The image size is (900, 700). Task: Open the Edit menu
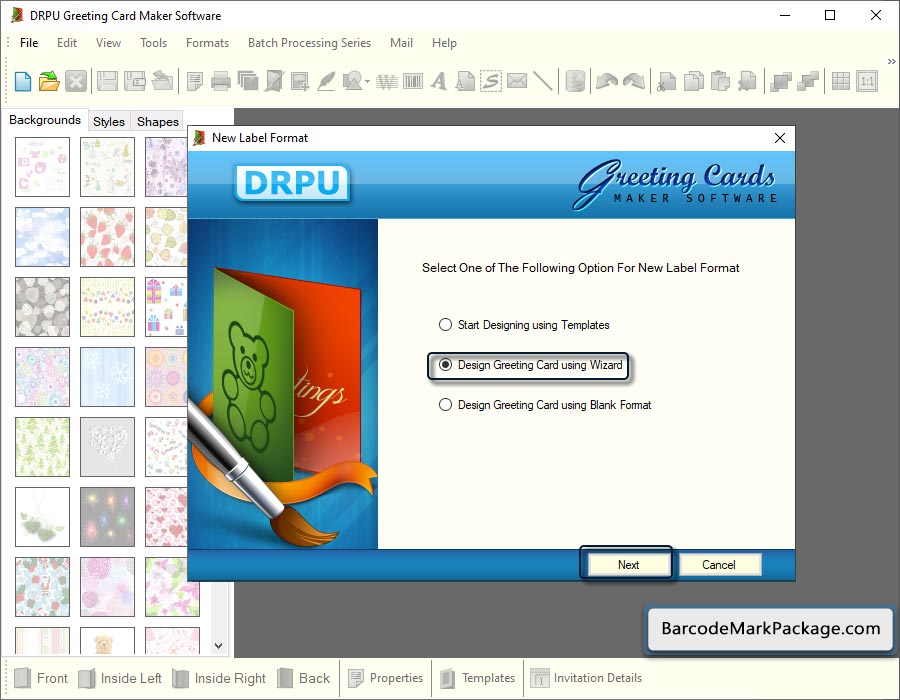pyautogui.click(x=67, y=42)
